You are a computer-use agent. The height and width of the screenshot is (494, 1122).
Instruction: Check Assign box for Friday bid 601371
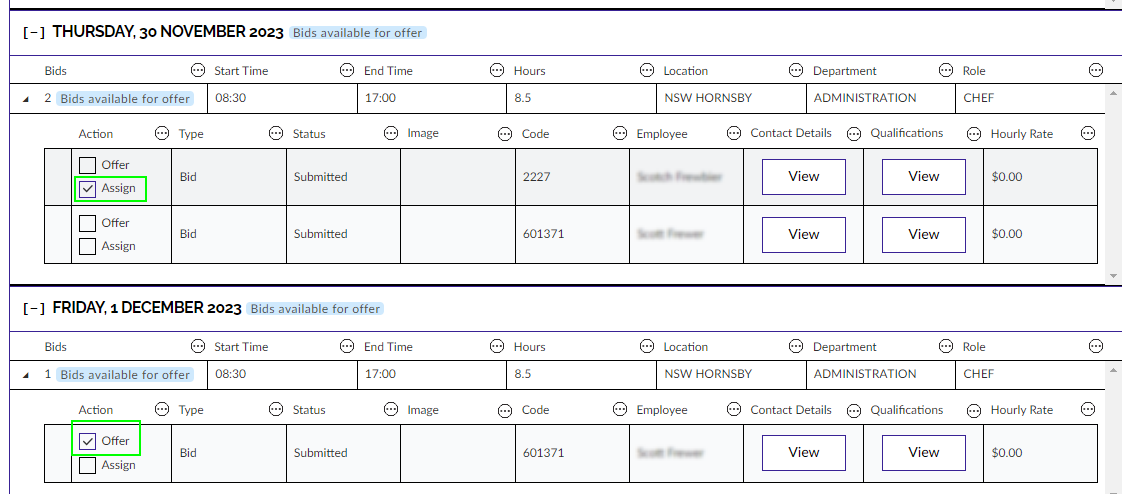(88, 465)
